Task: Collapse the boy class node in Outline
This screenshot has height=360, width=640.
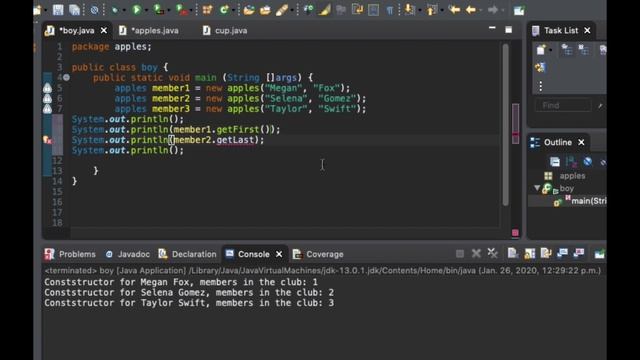Action: tap(537, 188)
